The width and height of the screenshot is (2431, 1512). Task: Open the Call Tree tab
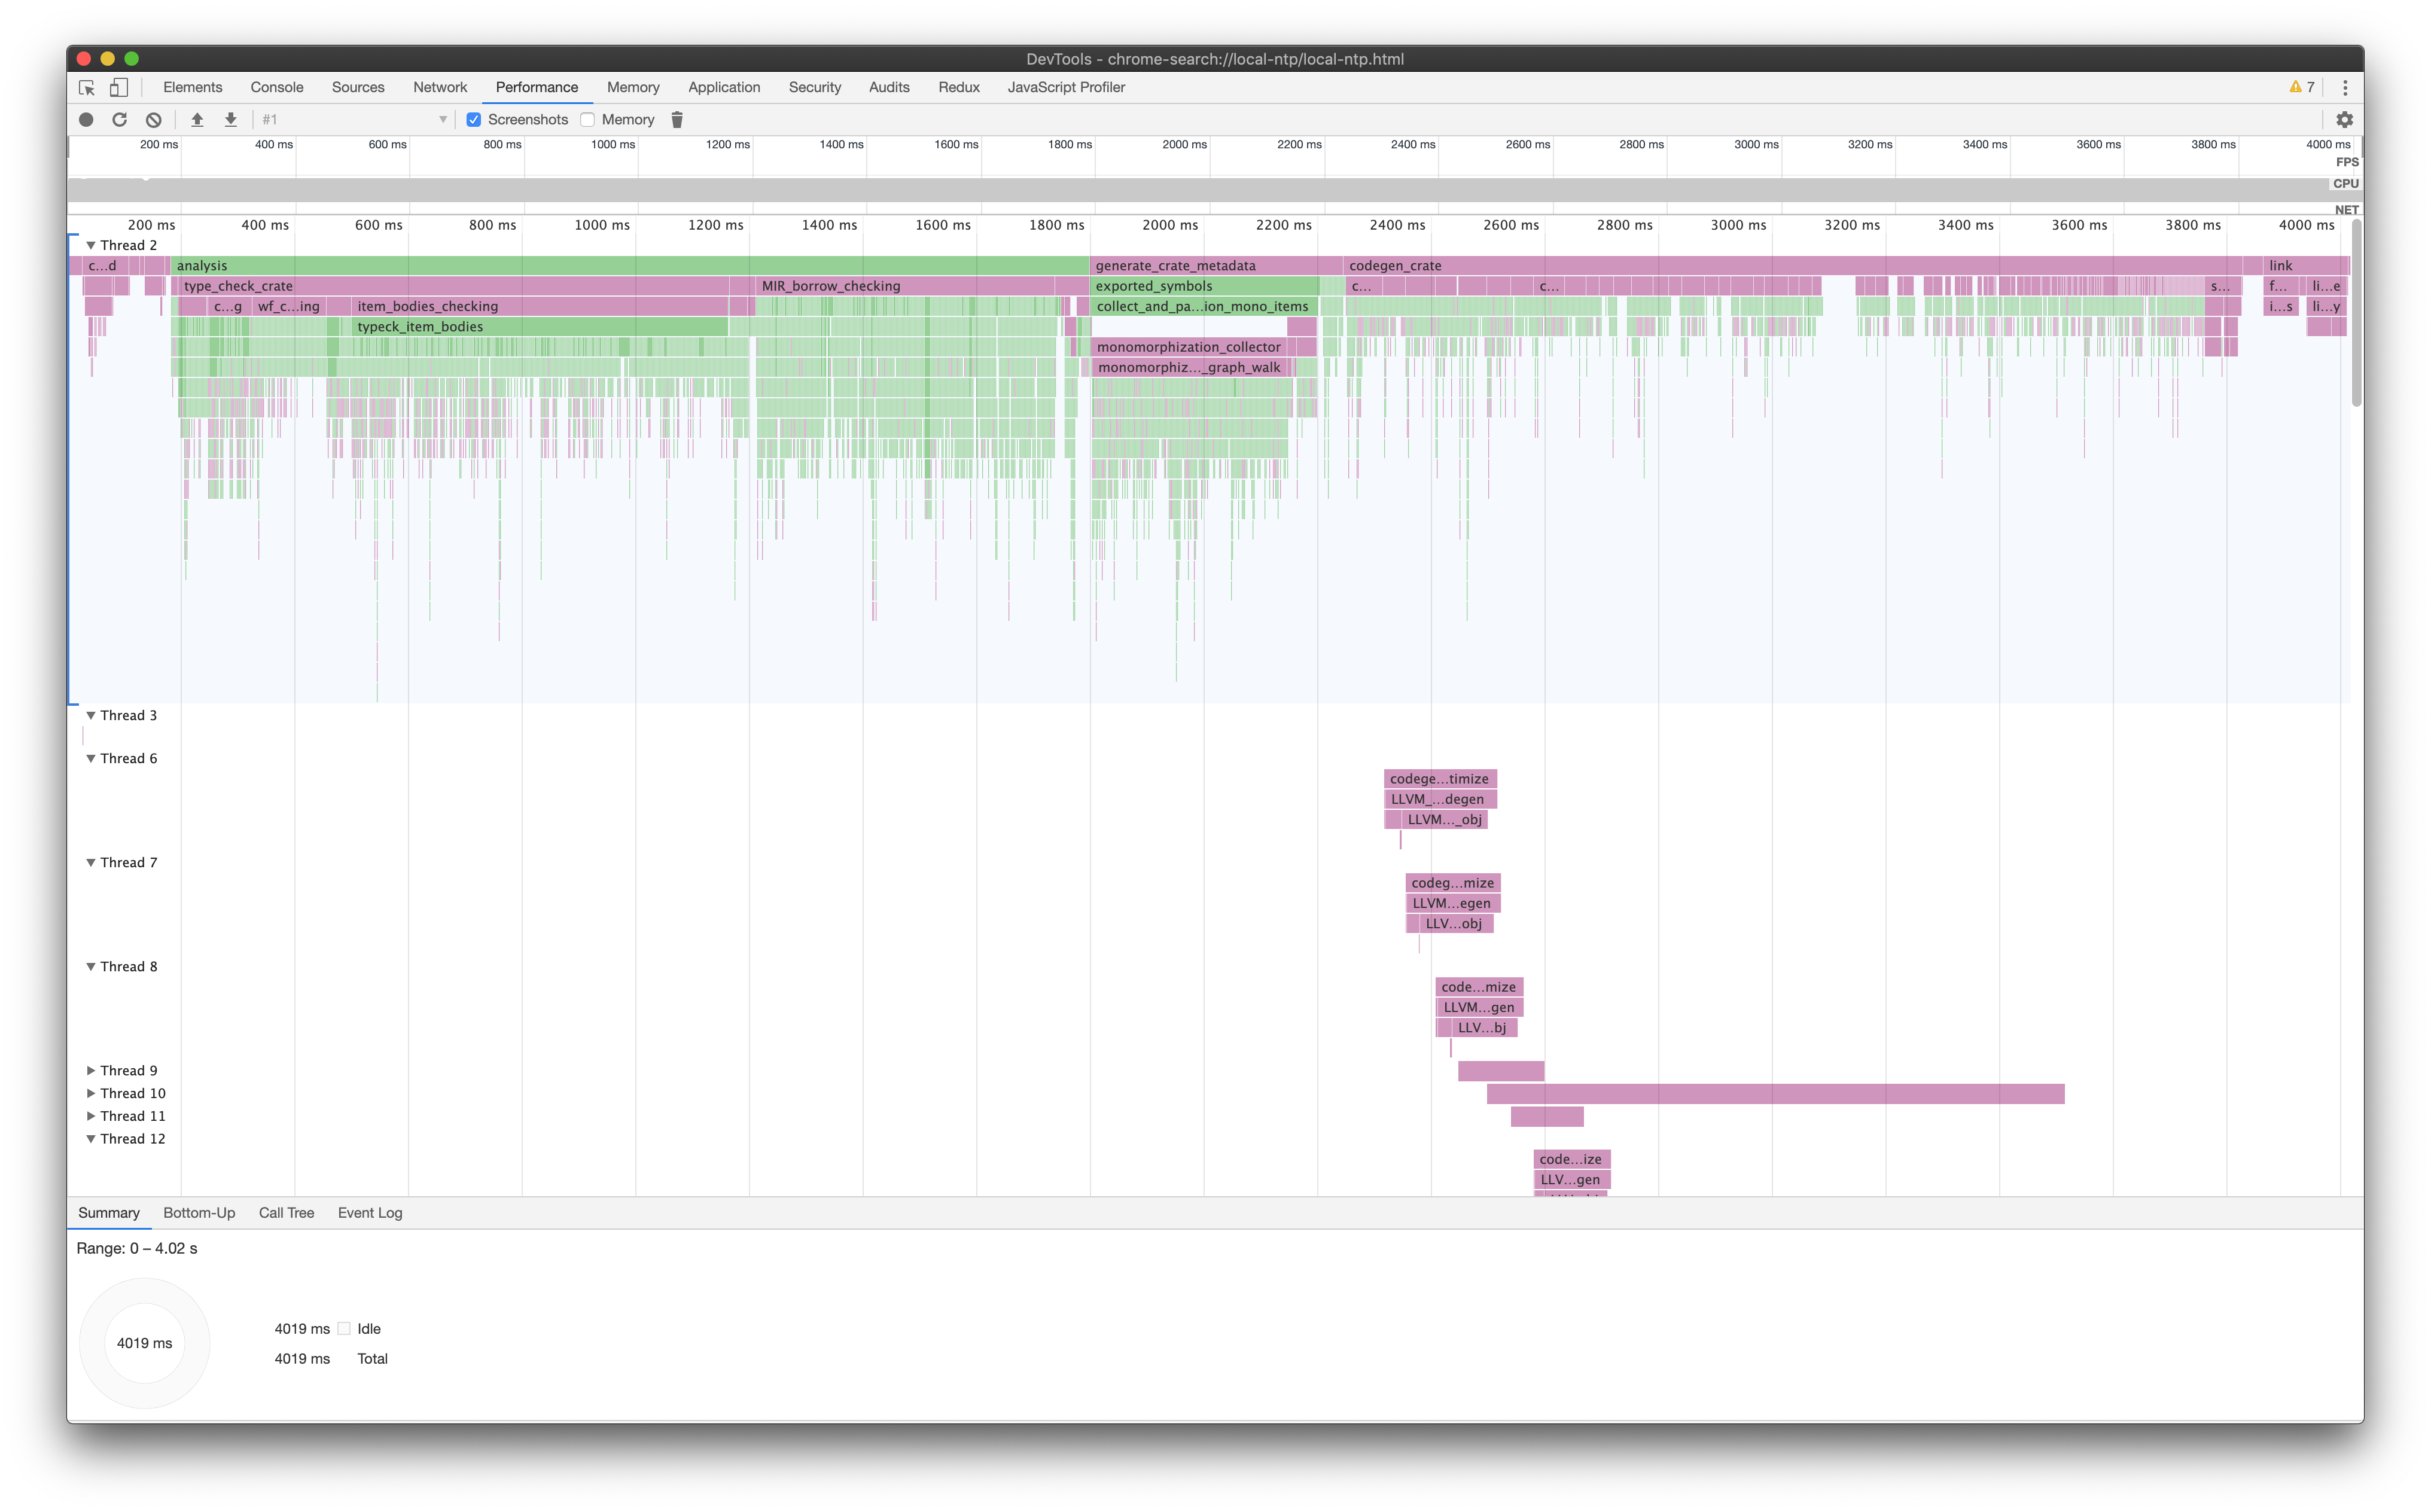[286, 1213]
